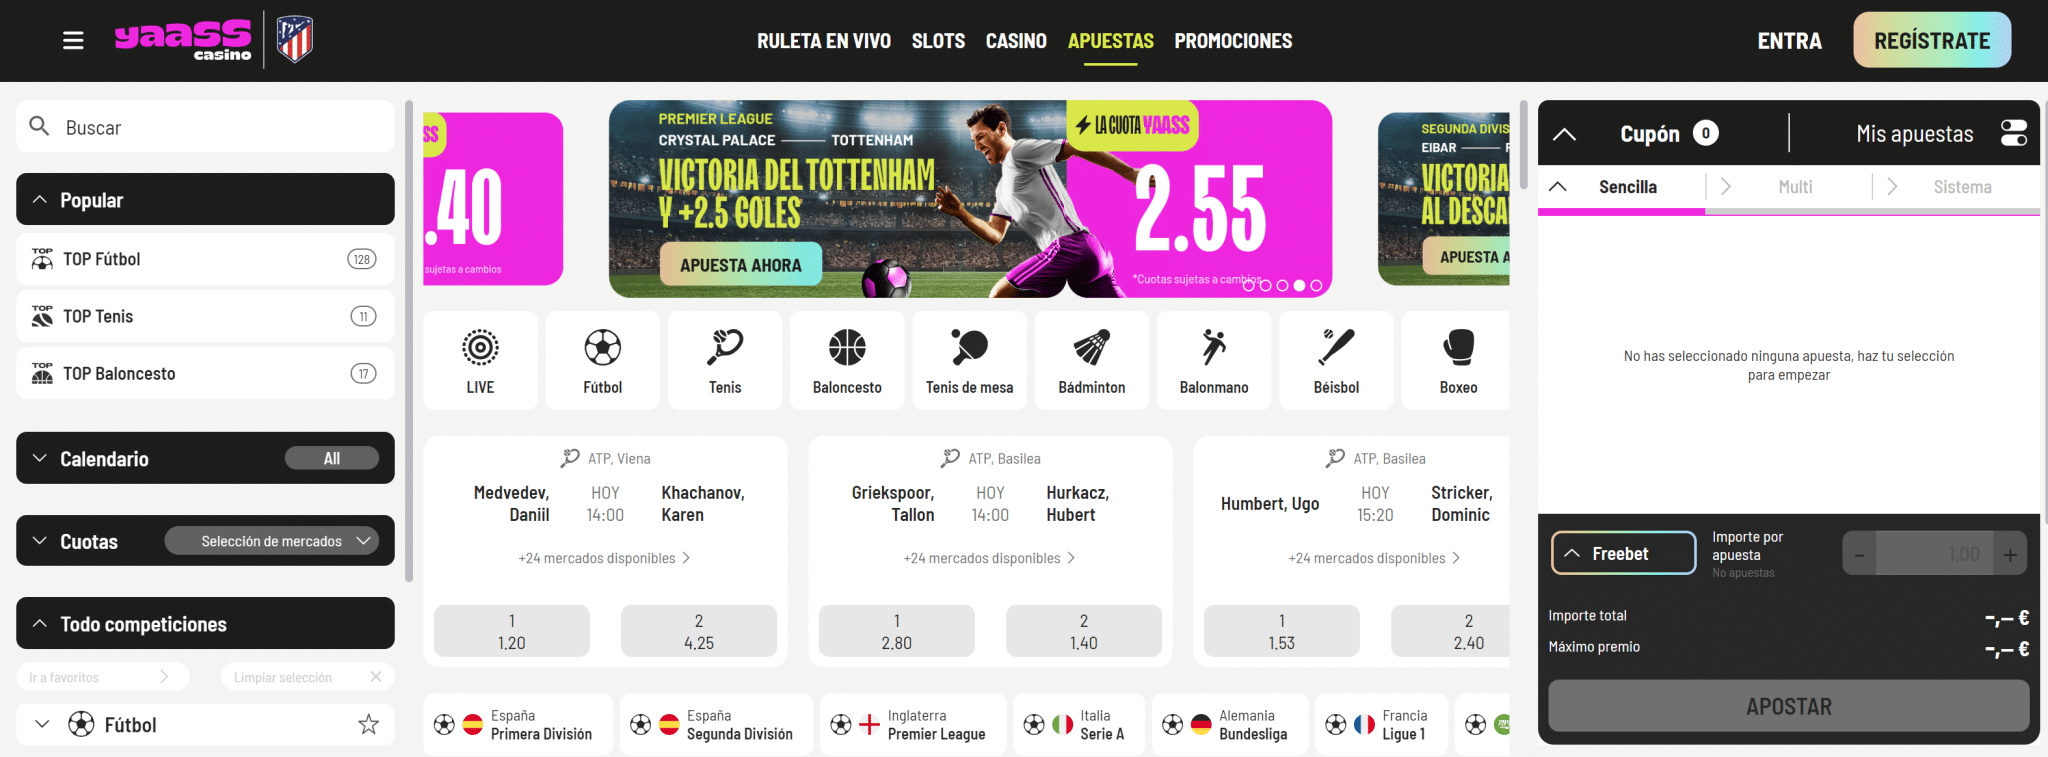The image size is (2048, 757).
Task: Expand the Freebet selector
Action: point(1623,553)
